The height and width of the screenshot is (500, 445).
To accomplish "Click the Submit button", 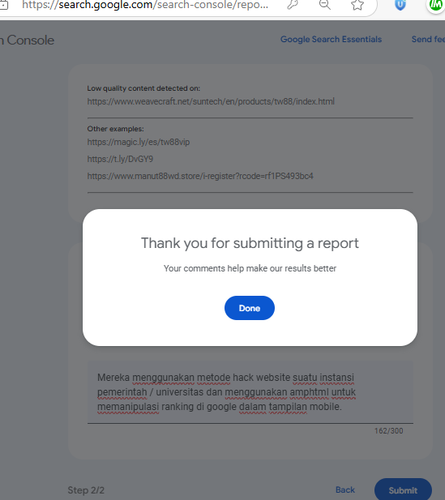I will point(403,490).
